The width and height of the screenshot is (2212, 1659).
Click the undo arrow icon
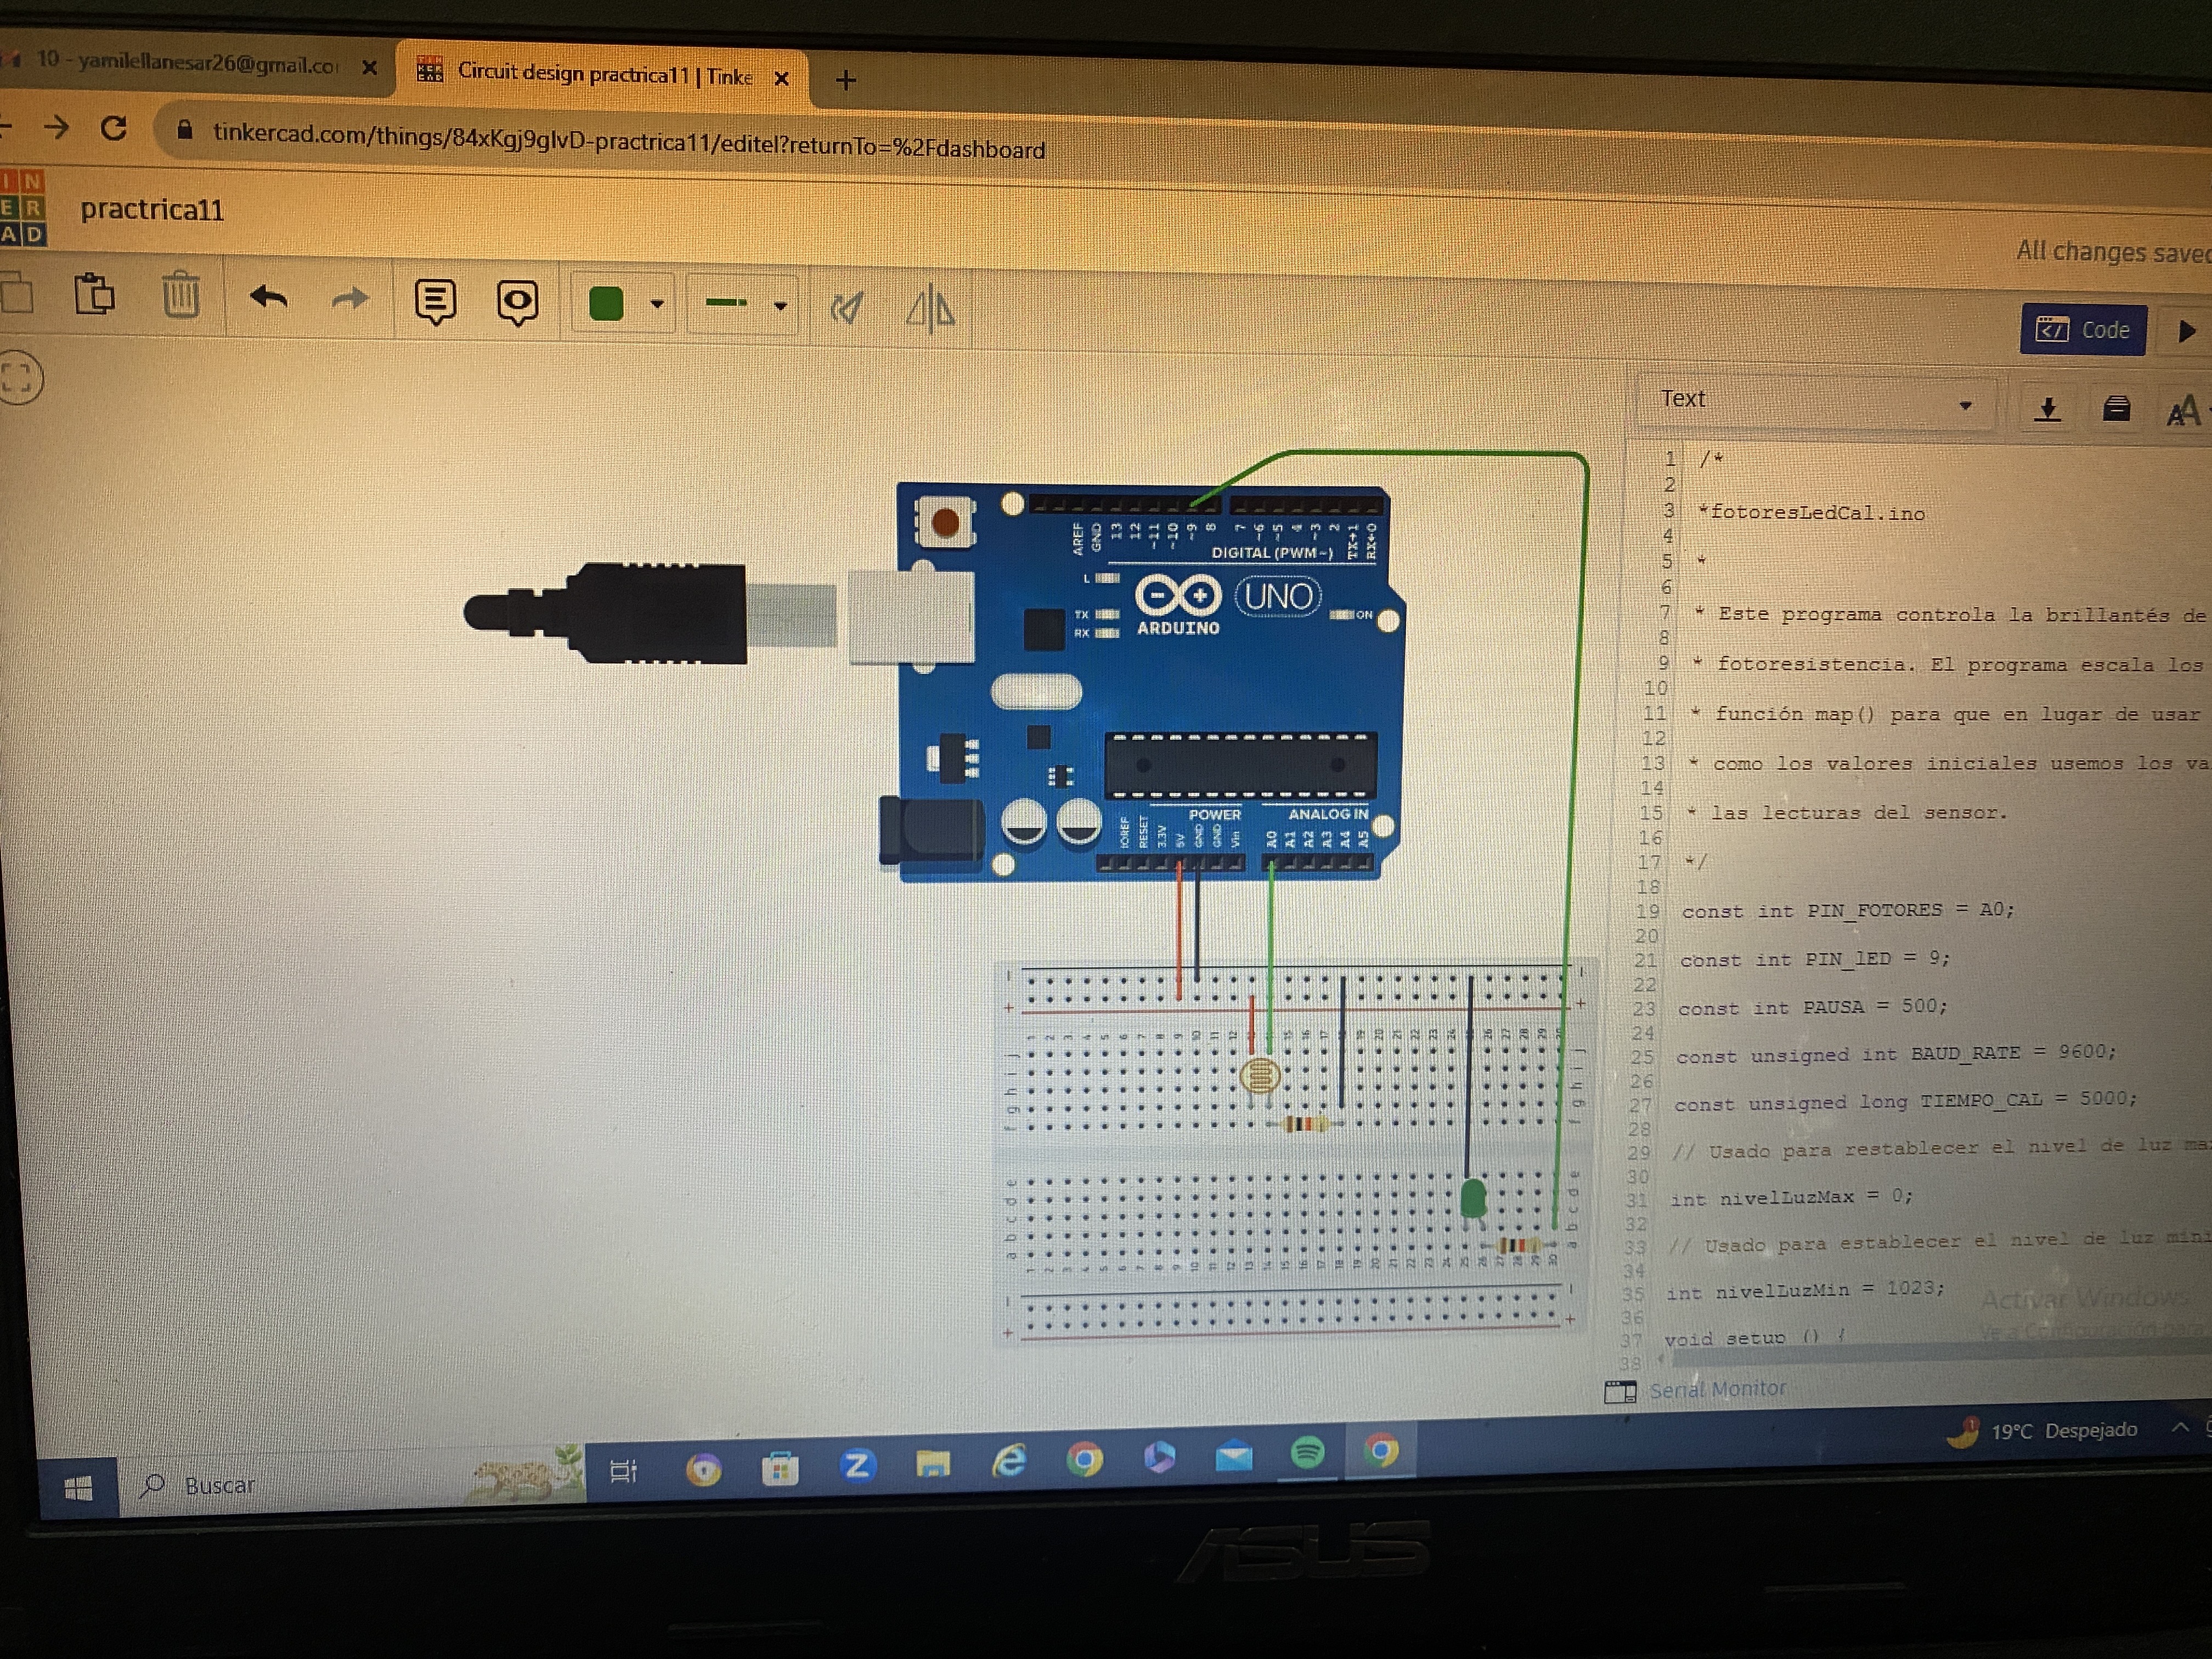point(268,298)
